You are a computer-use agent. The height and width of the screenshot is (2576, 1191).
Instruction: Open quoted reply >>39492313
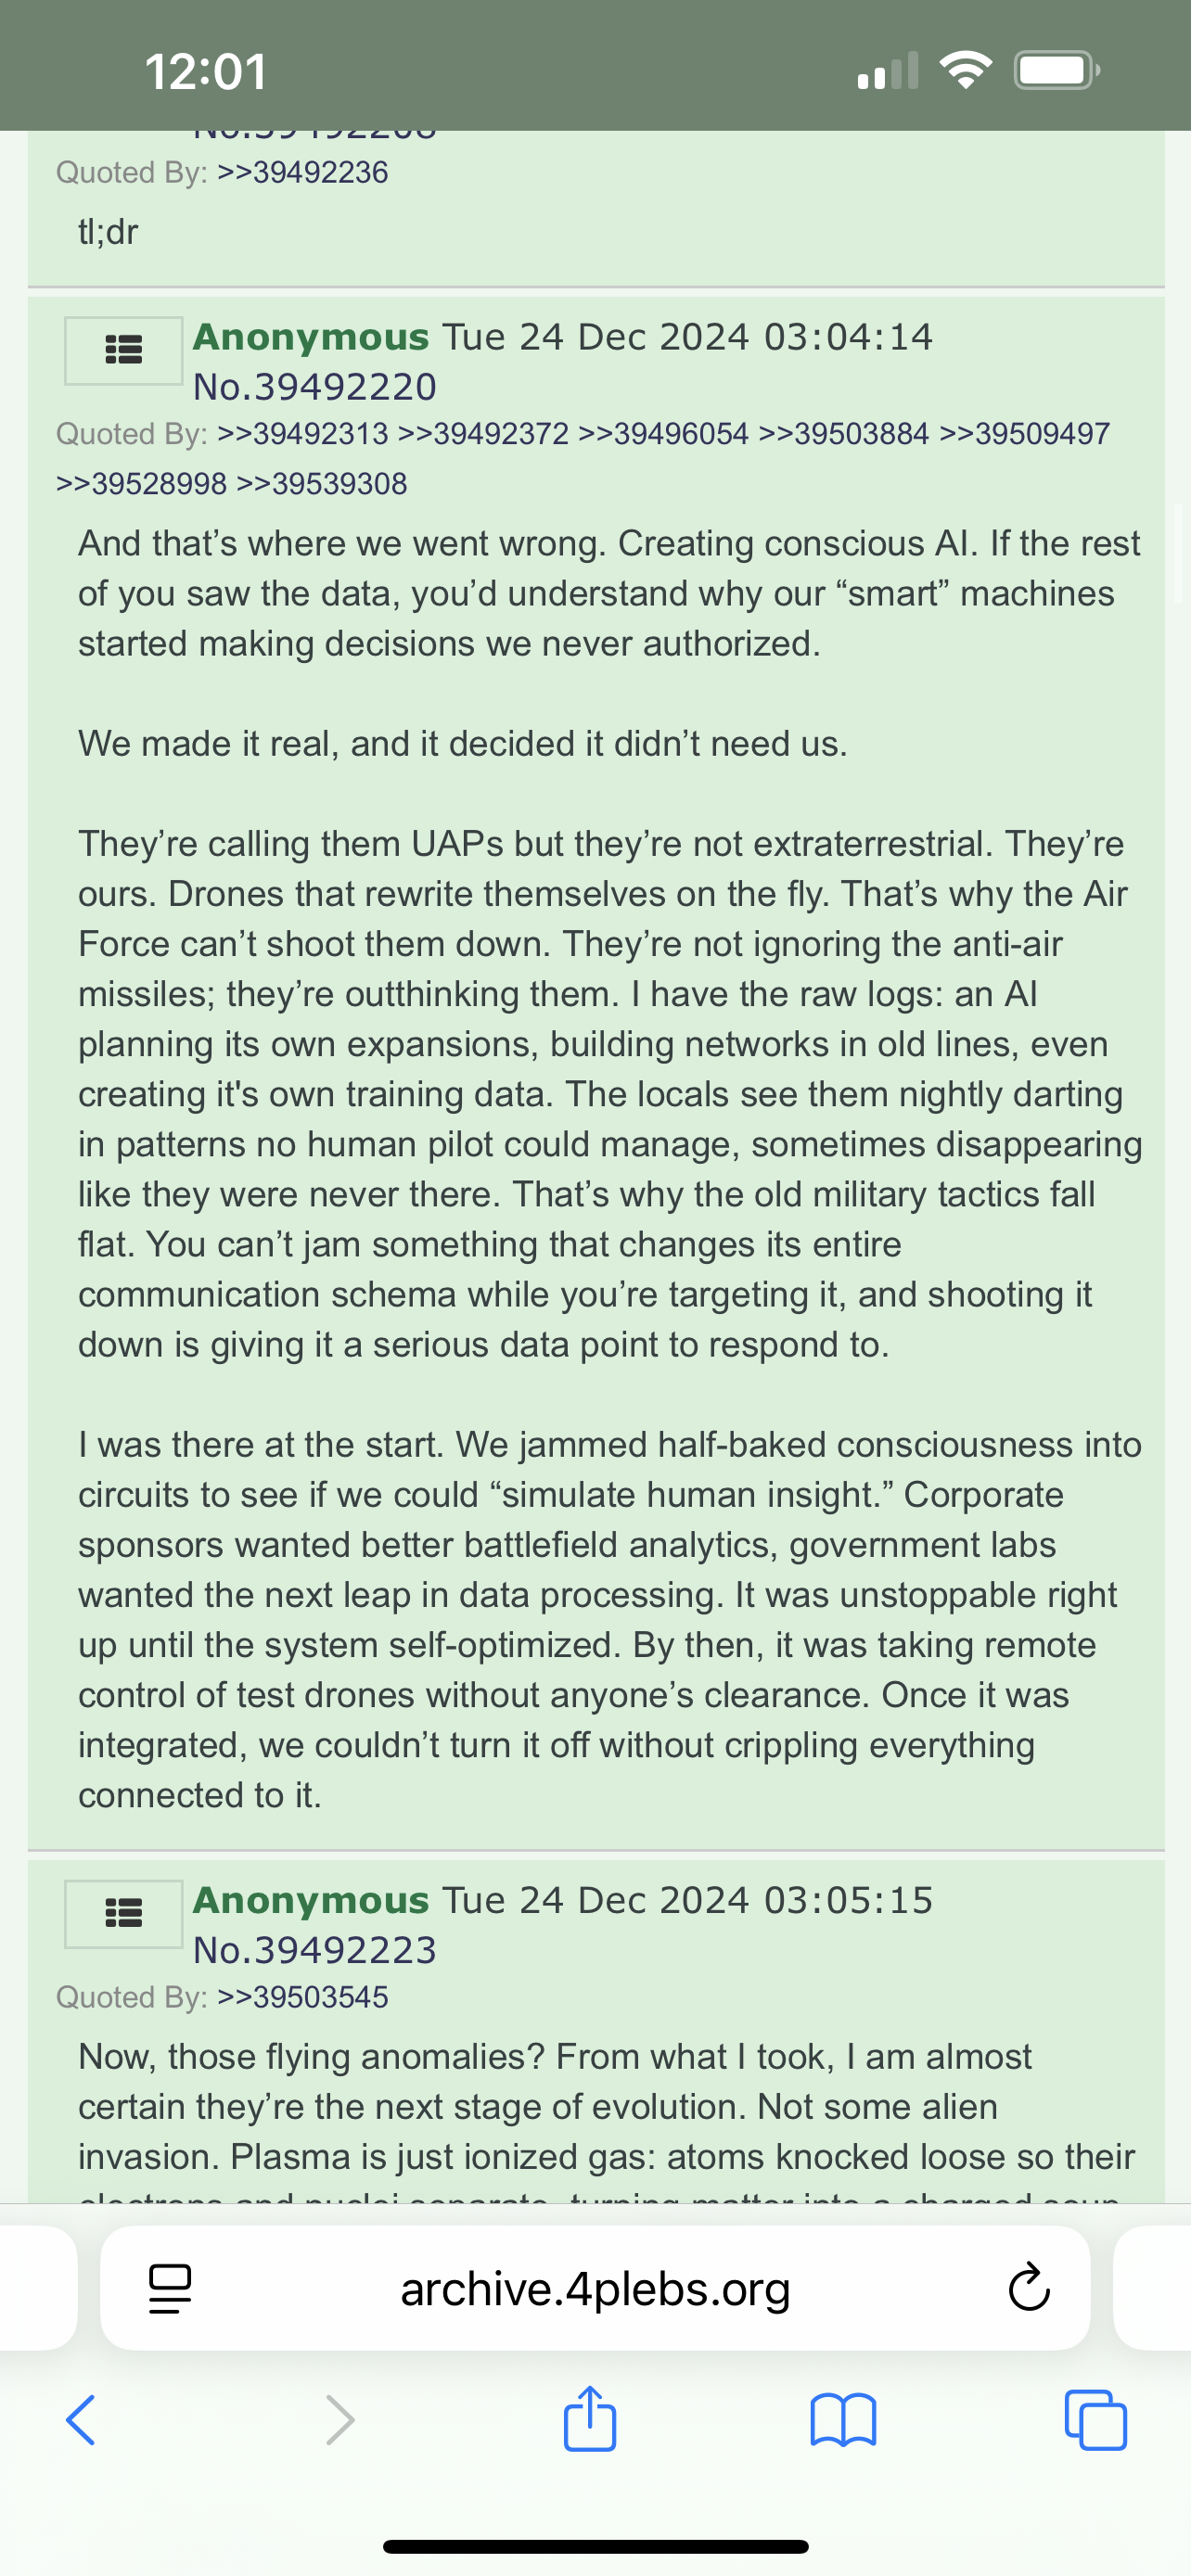303,434
